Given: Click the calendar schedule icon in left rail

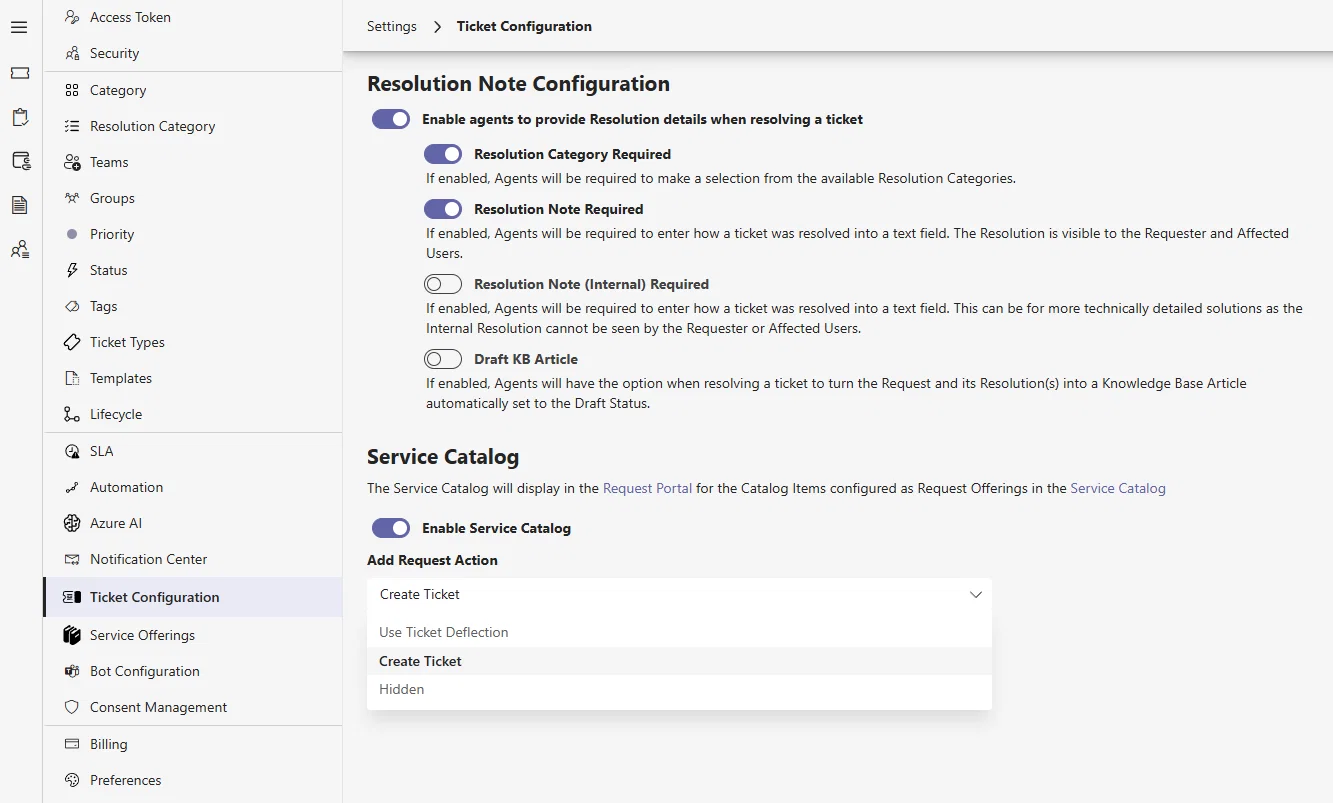Looking at the screenshot, I should click(x=20, y=161).
